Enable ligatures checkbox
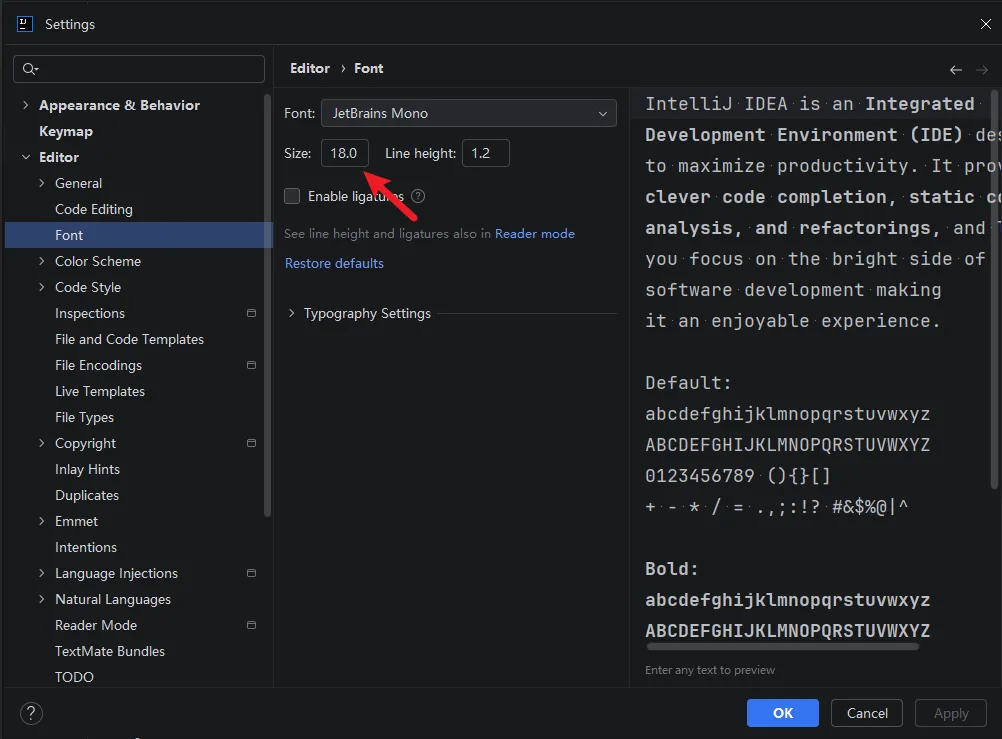 point(292,196)
